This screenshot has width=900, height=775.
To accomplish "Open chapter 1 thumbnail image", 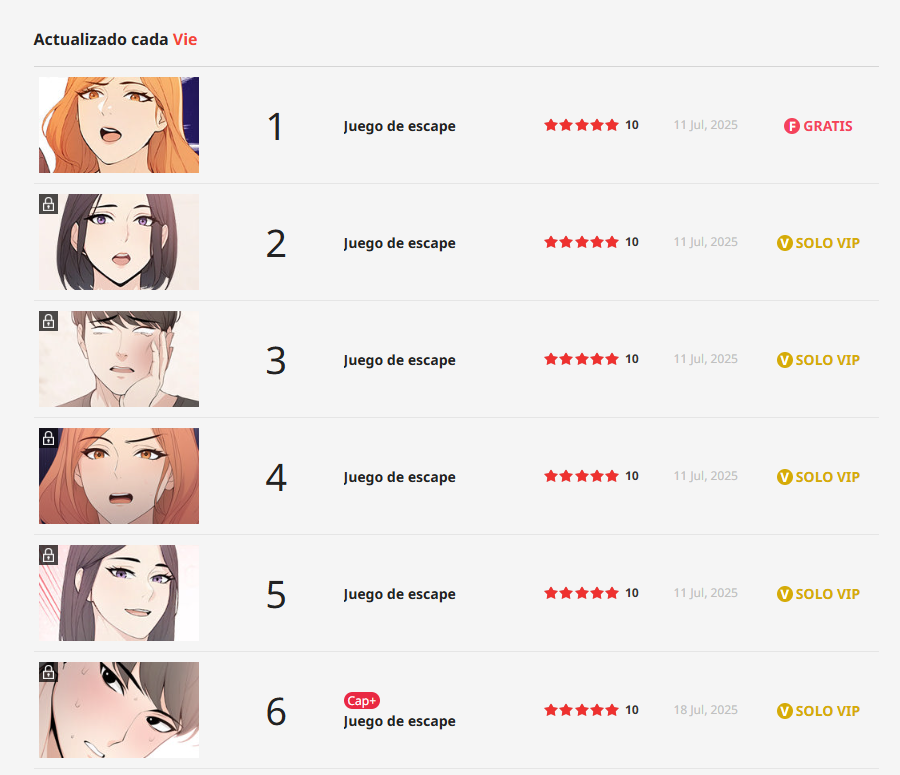I will click(x=119, y=125).
